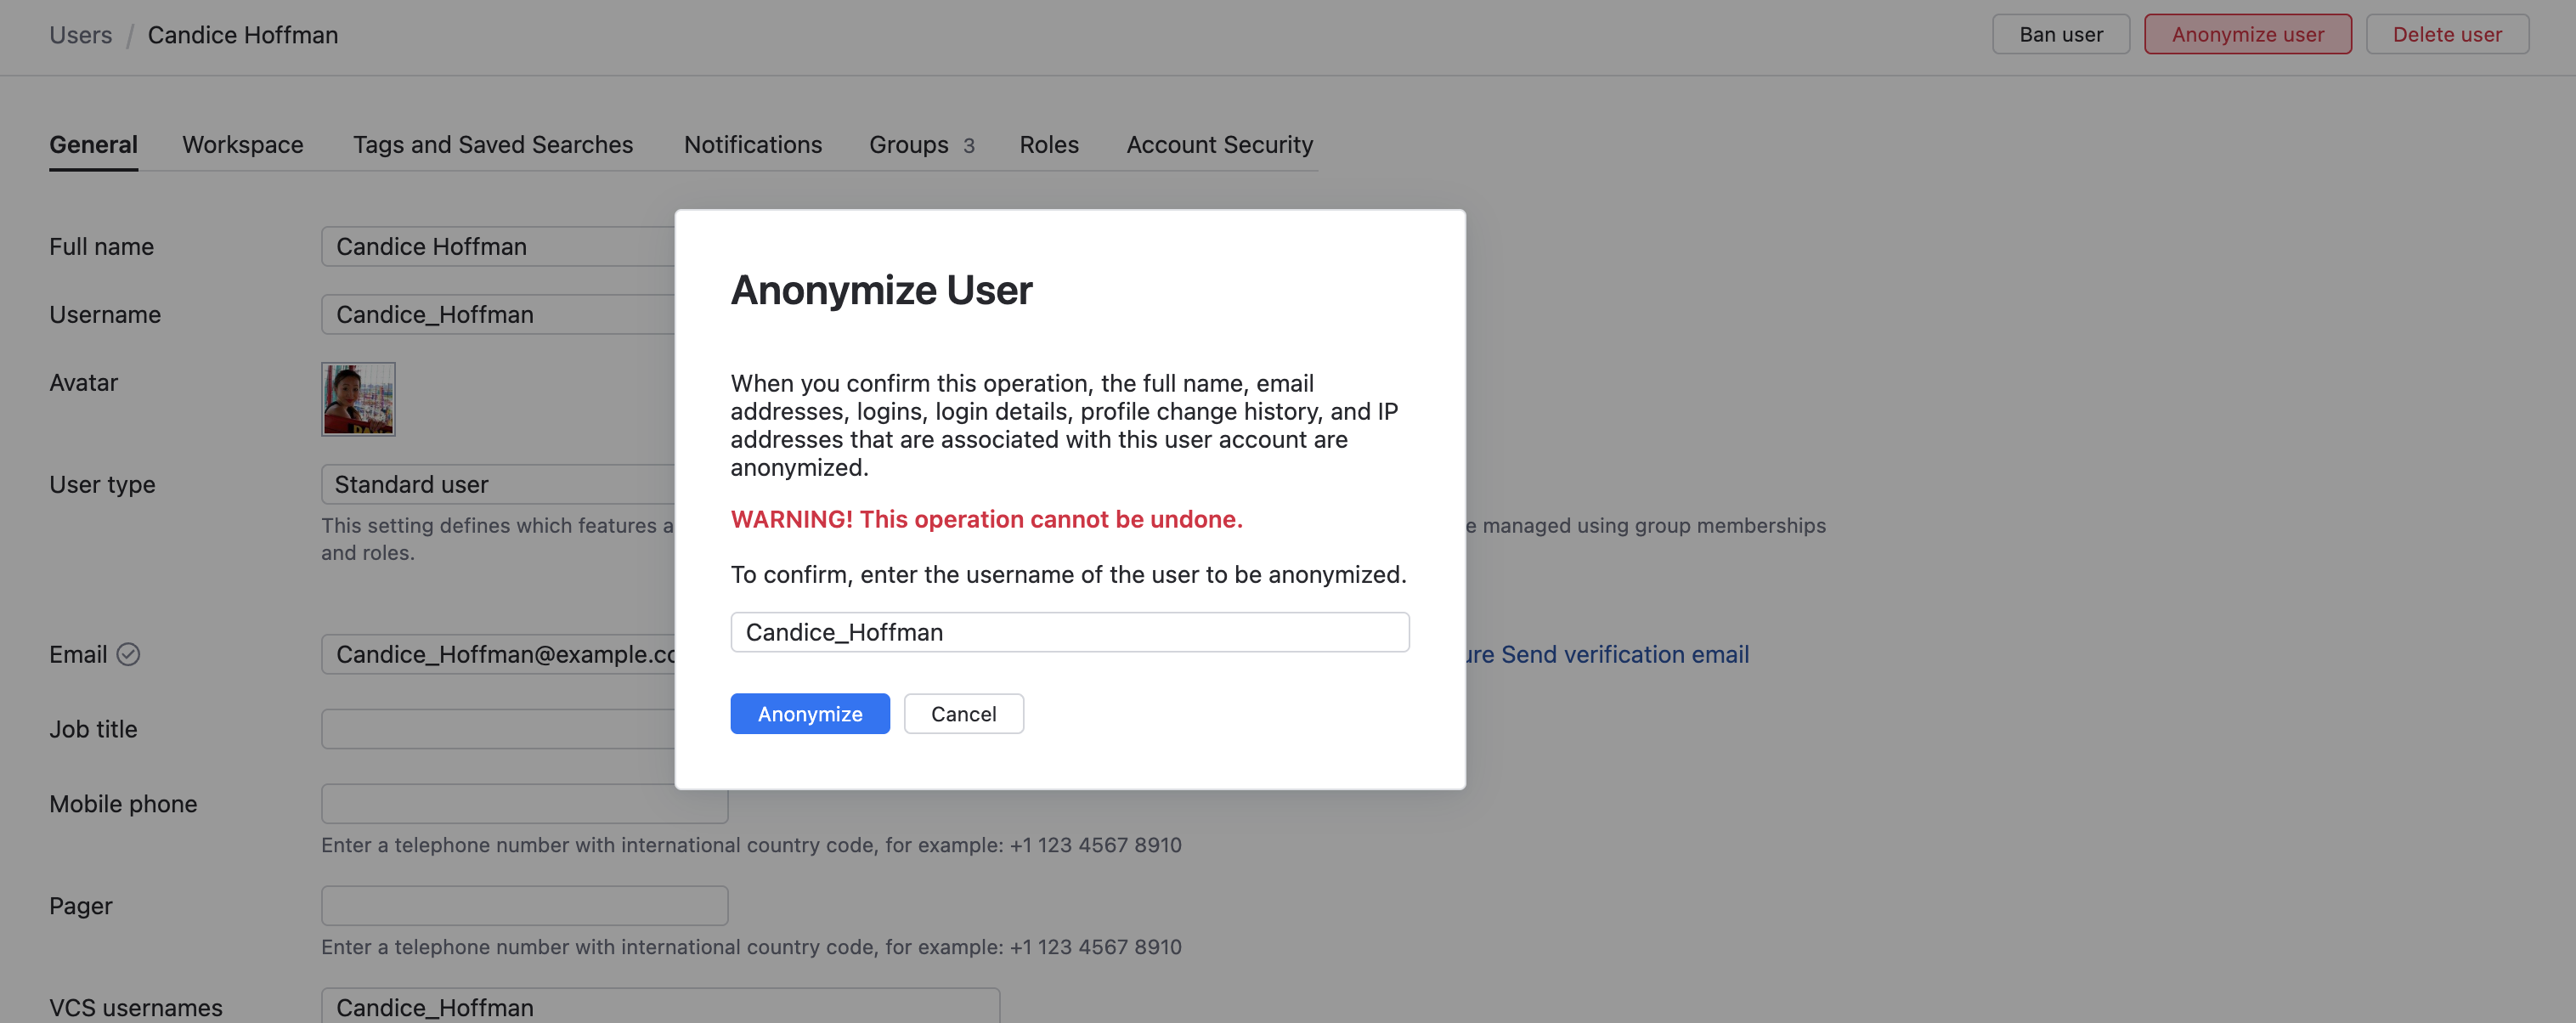The height and width of the screenshot is (1023, 2576).
Task: Focus the VCS usernames field
Action: [660, 1006]
